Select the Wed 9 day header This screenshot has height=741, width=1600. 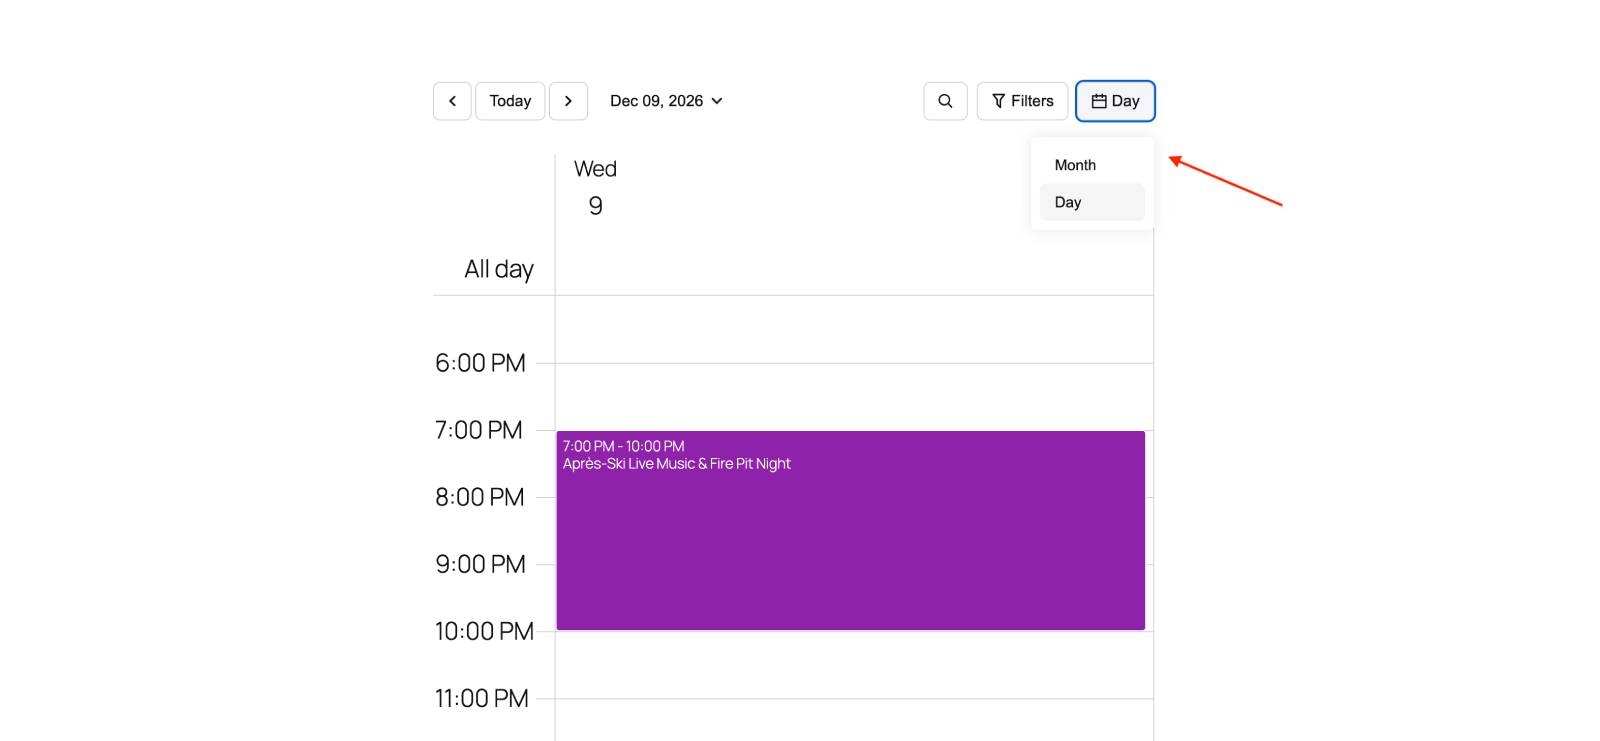click(595, 188)
